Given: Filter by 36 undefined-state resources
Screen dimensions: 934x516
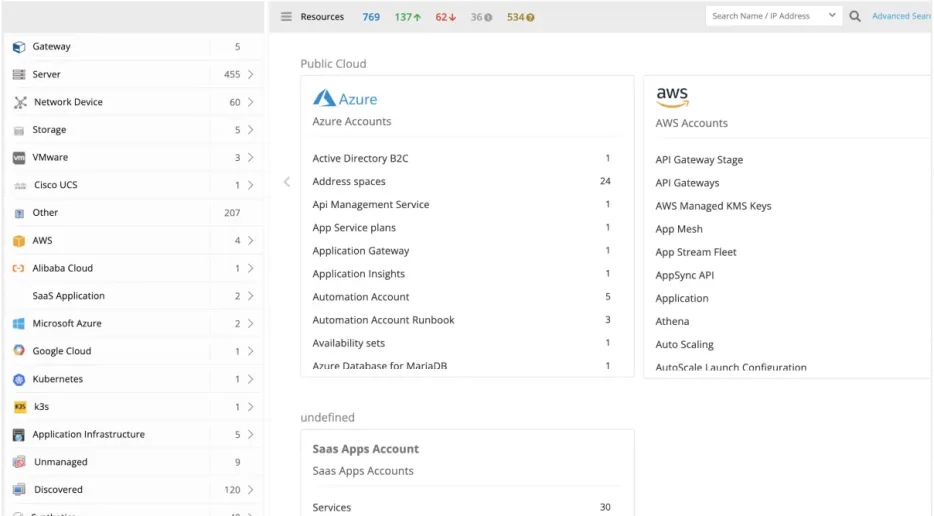Looking at the screenshot, I should click(481, 17).
